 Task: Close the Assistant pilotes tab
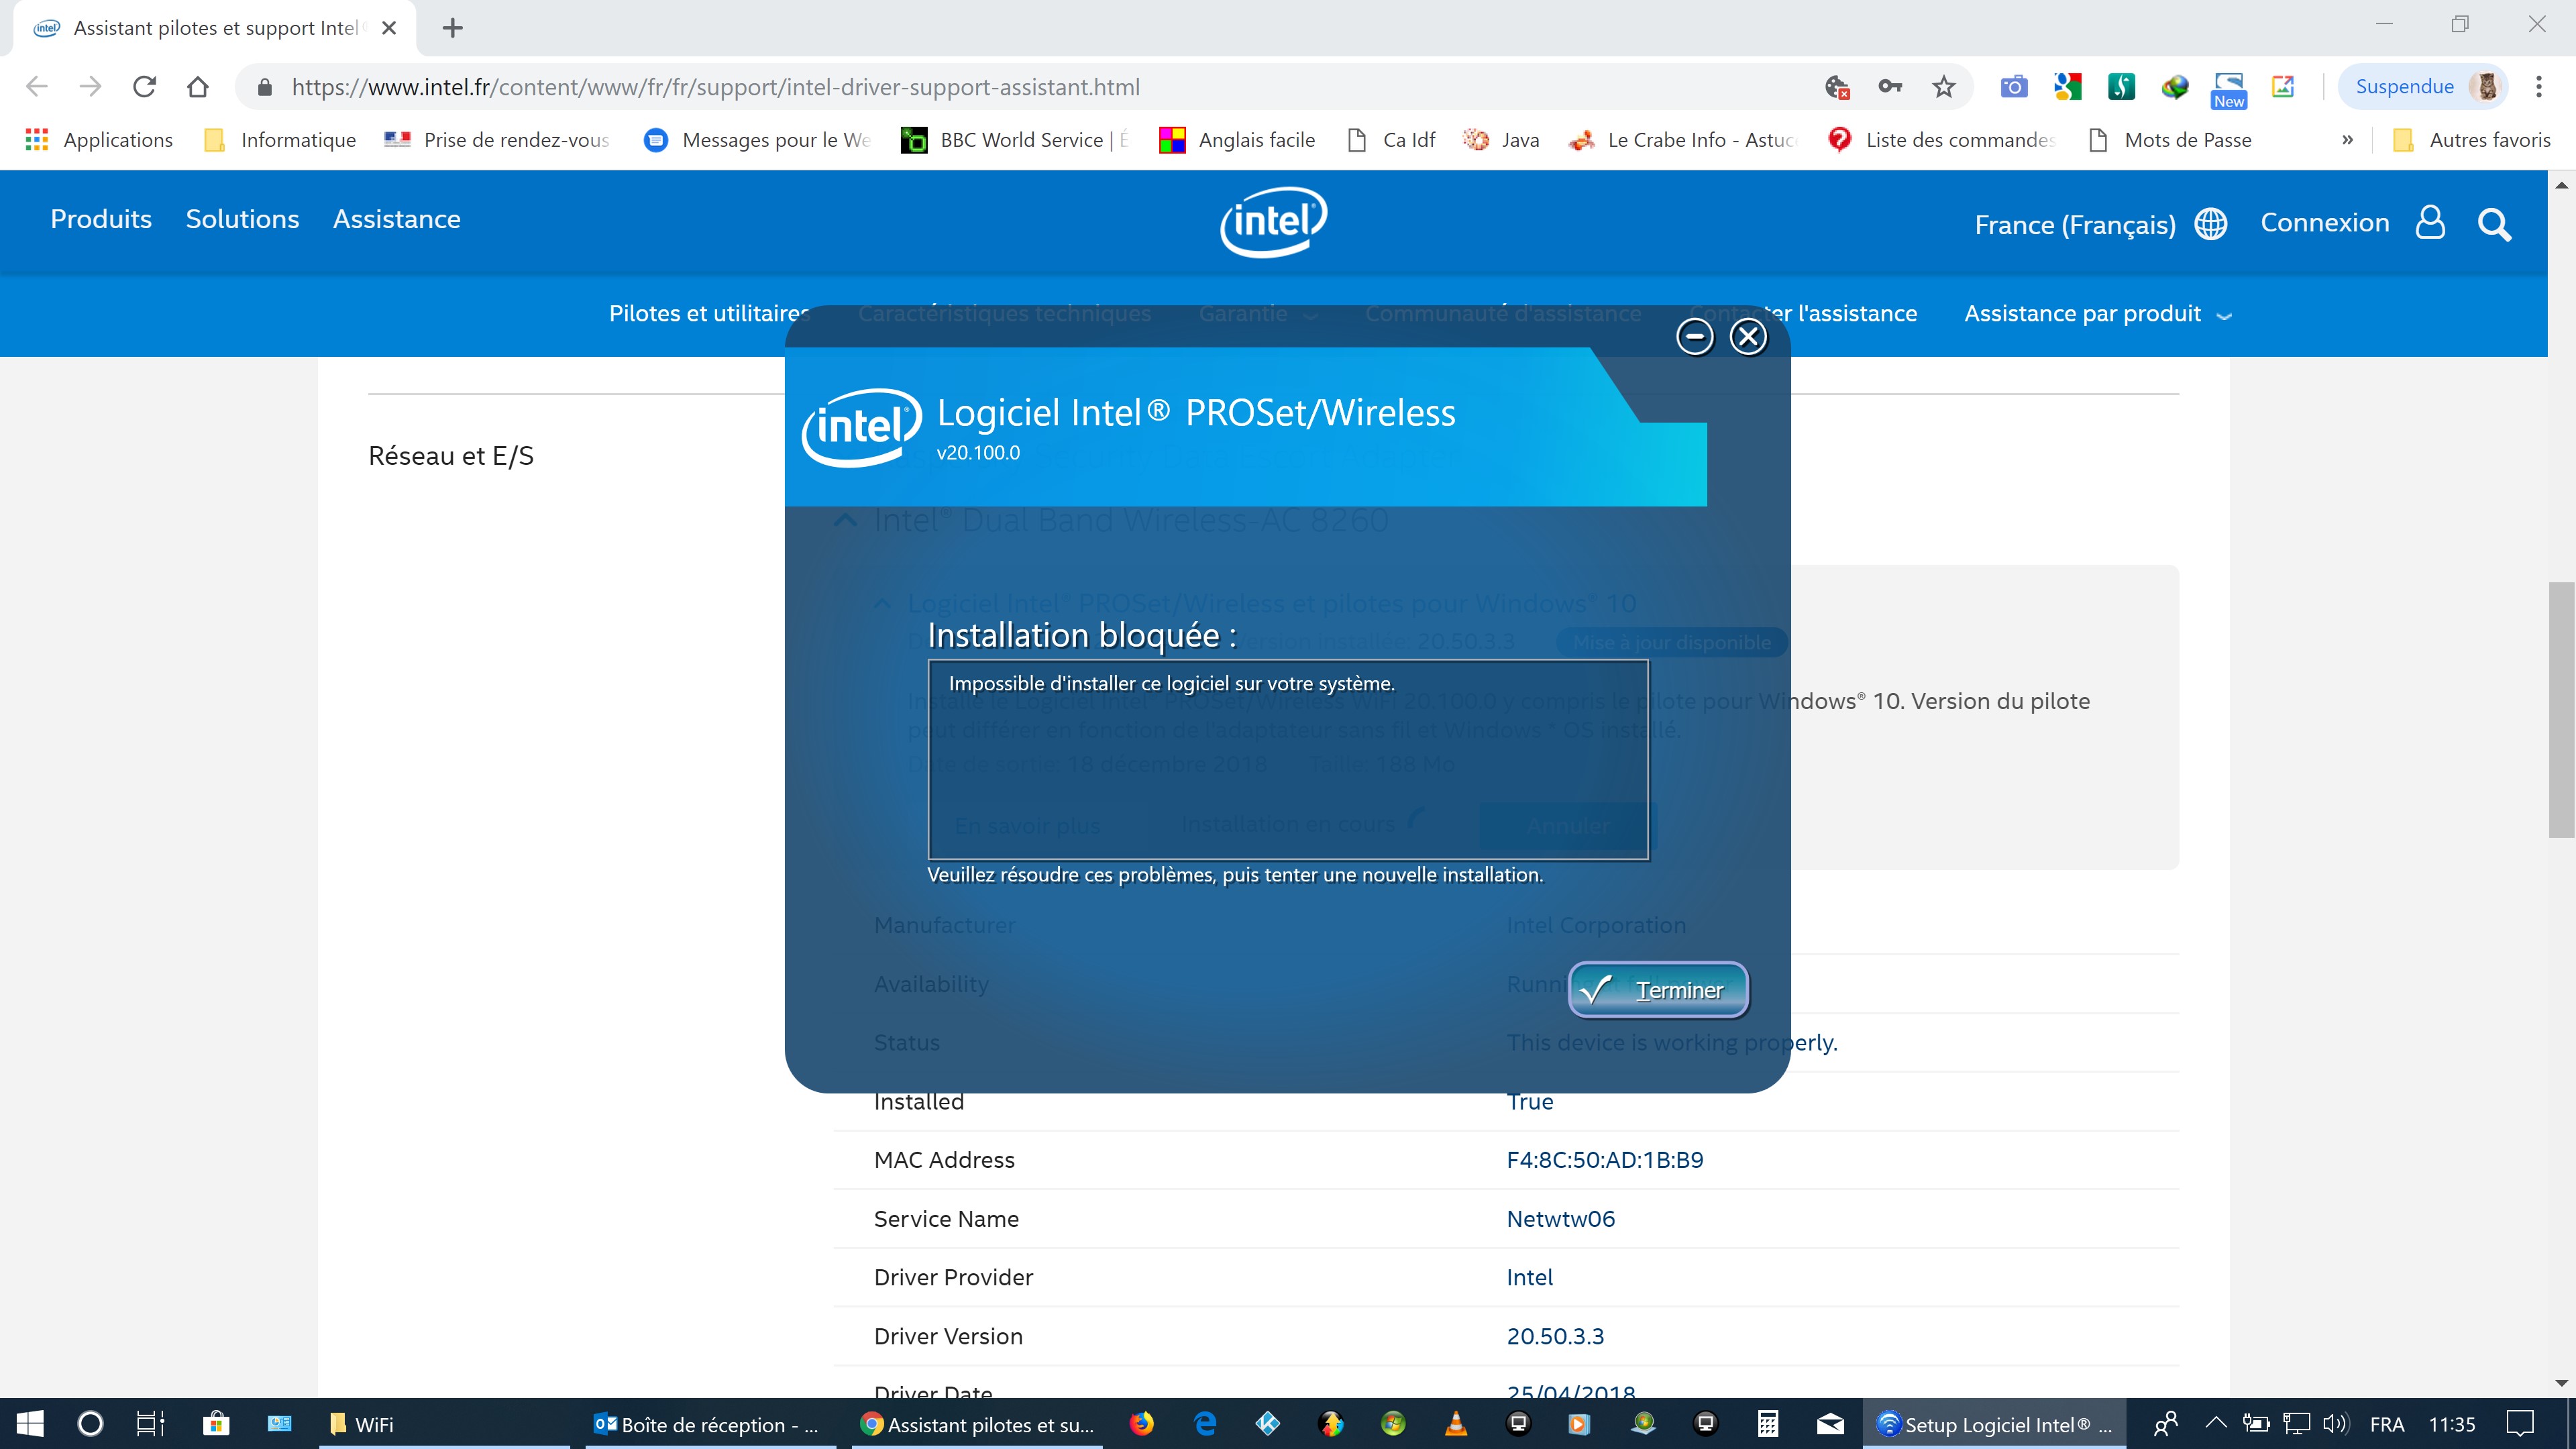389,28
